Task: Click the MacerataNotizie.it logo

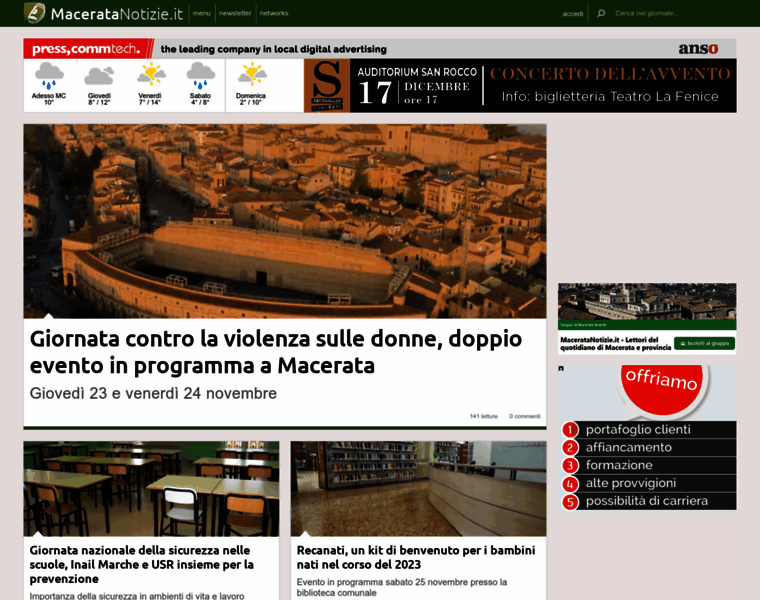Action: [104, 13]
